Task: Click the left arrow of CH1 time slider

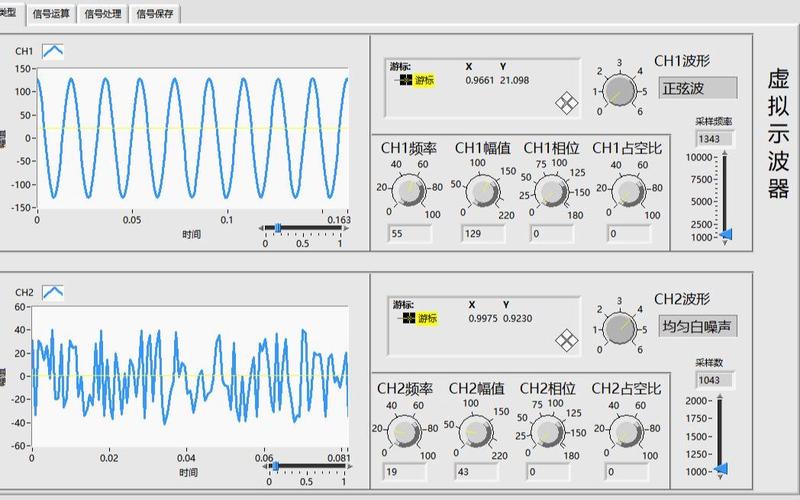Action: tap(261, 228)
